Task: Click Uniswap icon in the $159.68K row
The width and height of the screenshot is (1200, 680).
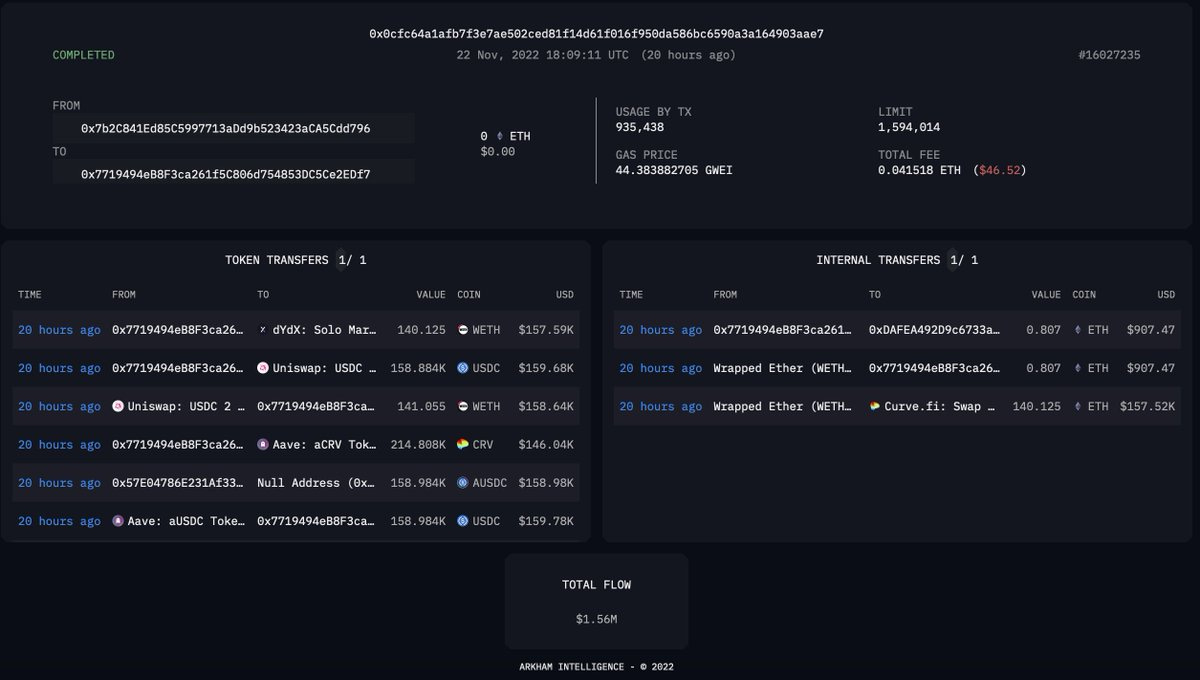Action: pyautogui.click(x=263, y=368)
